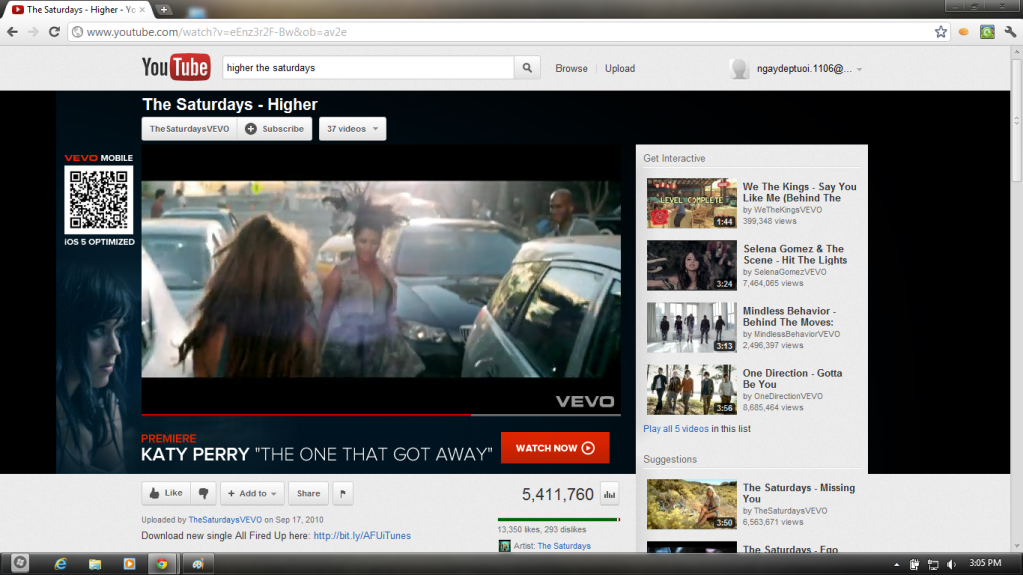
Task: Click the 5,411,760 view count
Action: tap(558, 495)
